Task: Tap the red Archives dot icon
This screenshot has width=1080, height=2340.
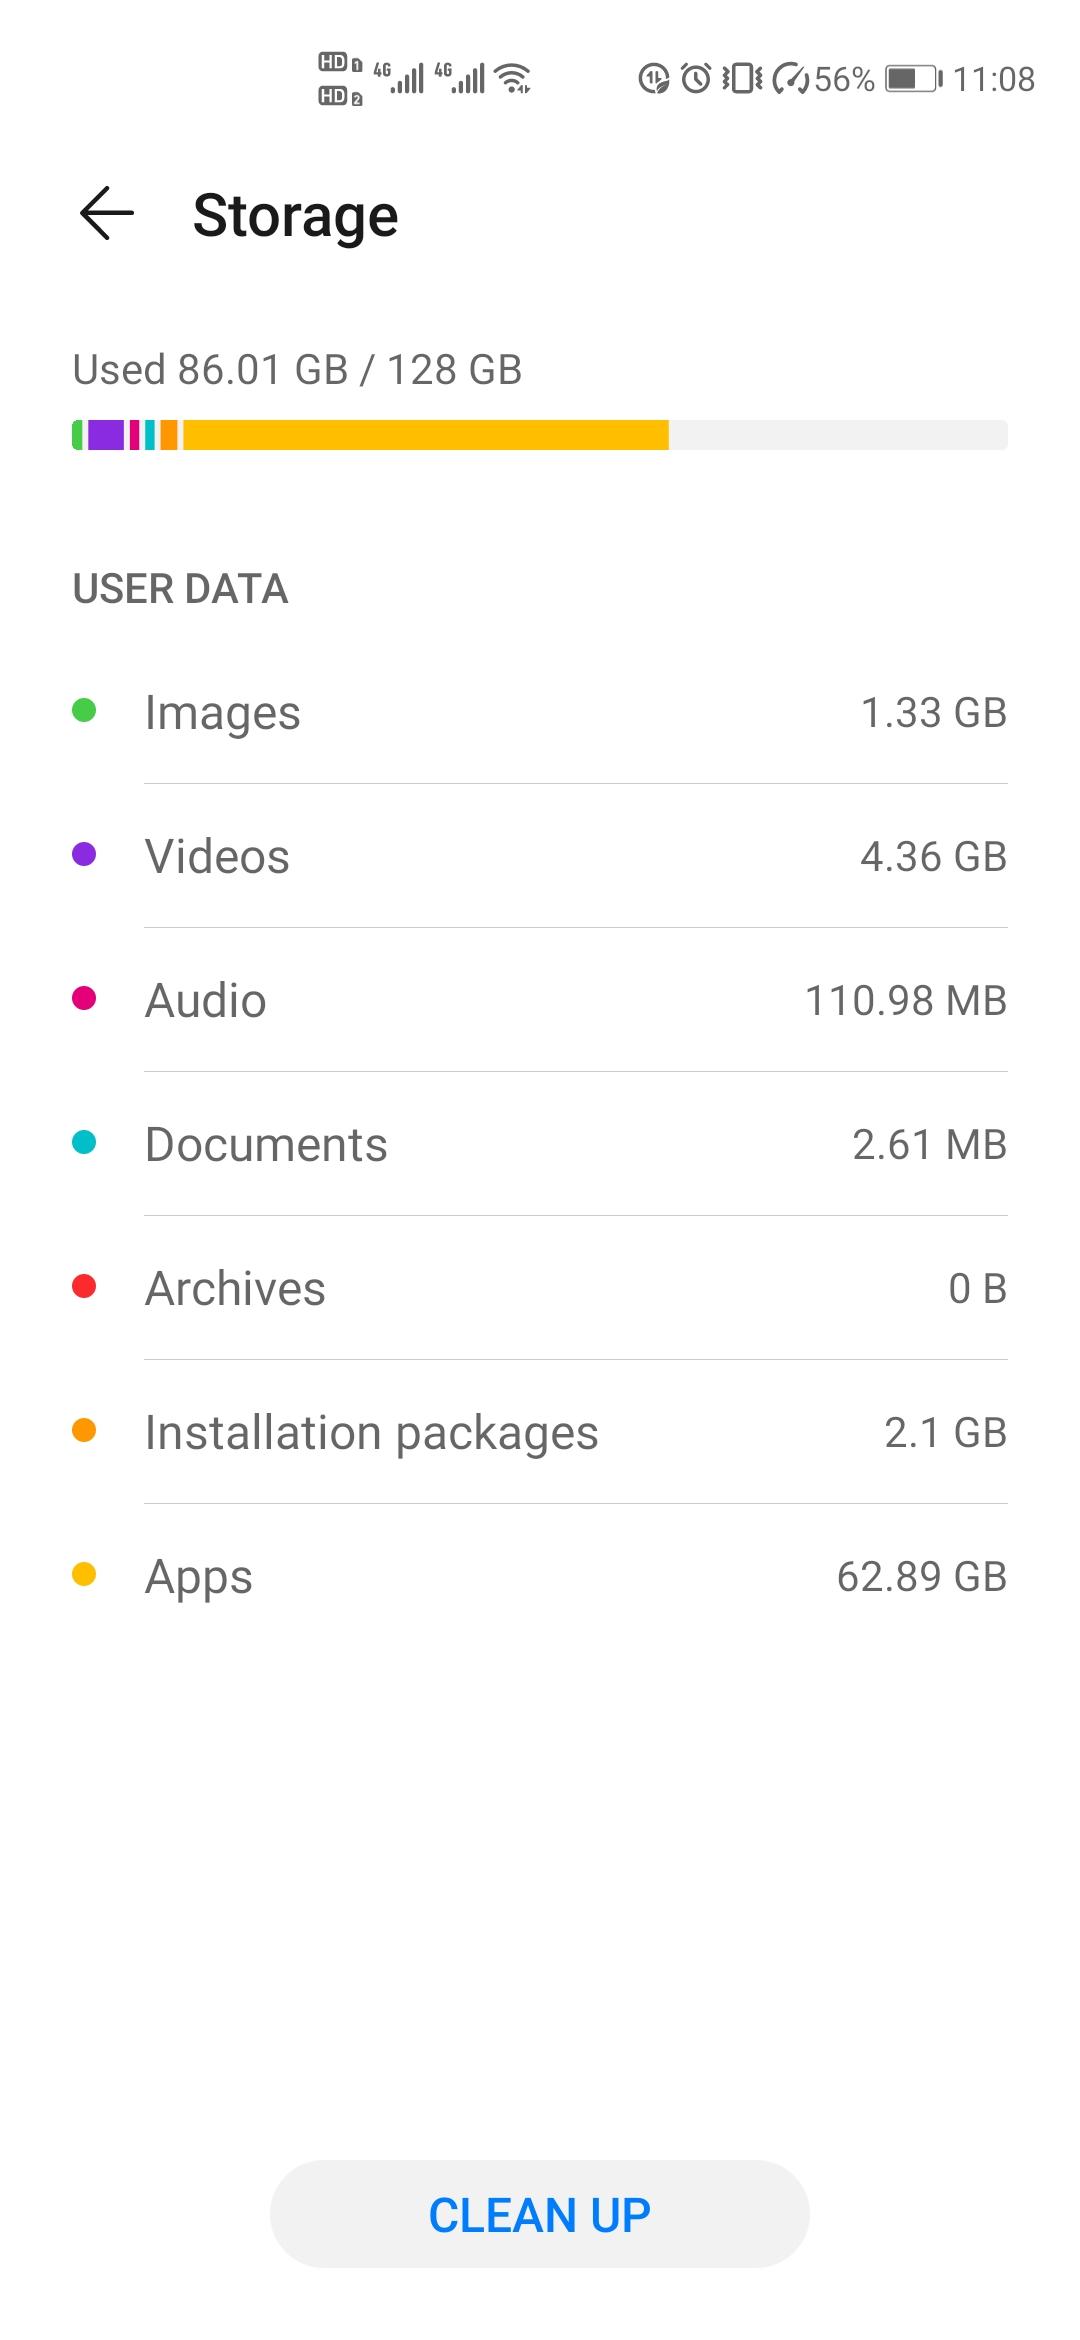Action: [84, 1287]
